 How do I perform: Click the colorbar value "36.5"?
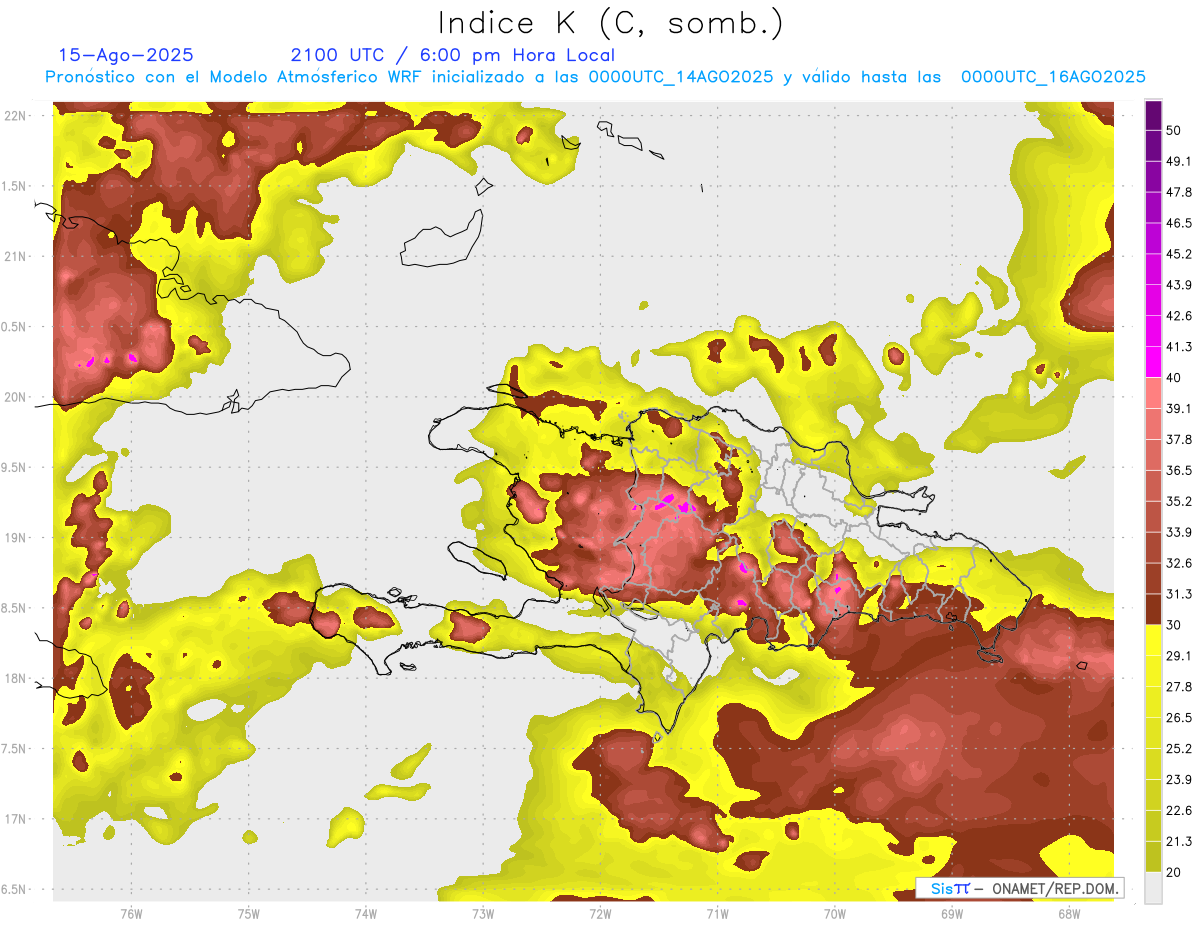1178,470
